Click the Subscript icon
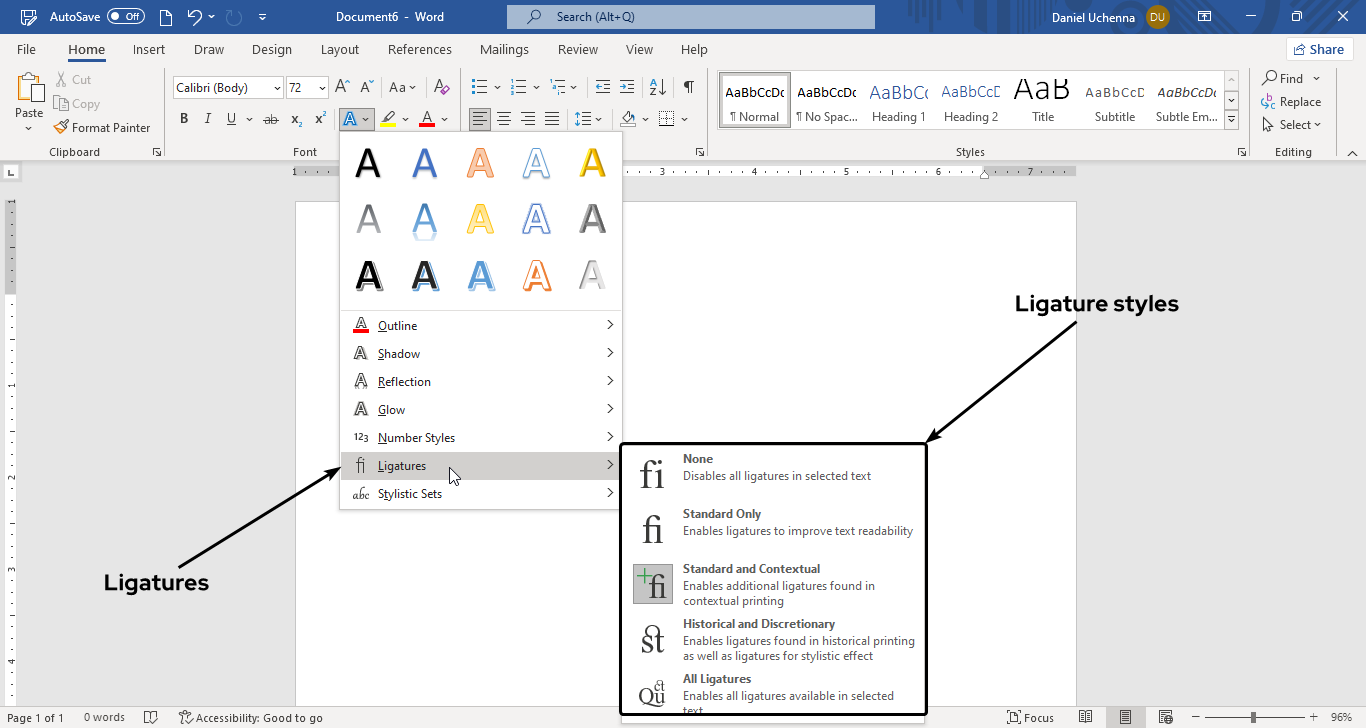1366x728 pixels. [x=296, y=119]
